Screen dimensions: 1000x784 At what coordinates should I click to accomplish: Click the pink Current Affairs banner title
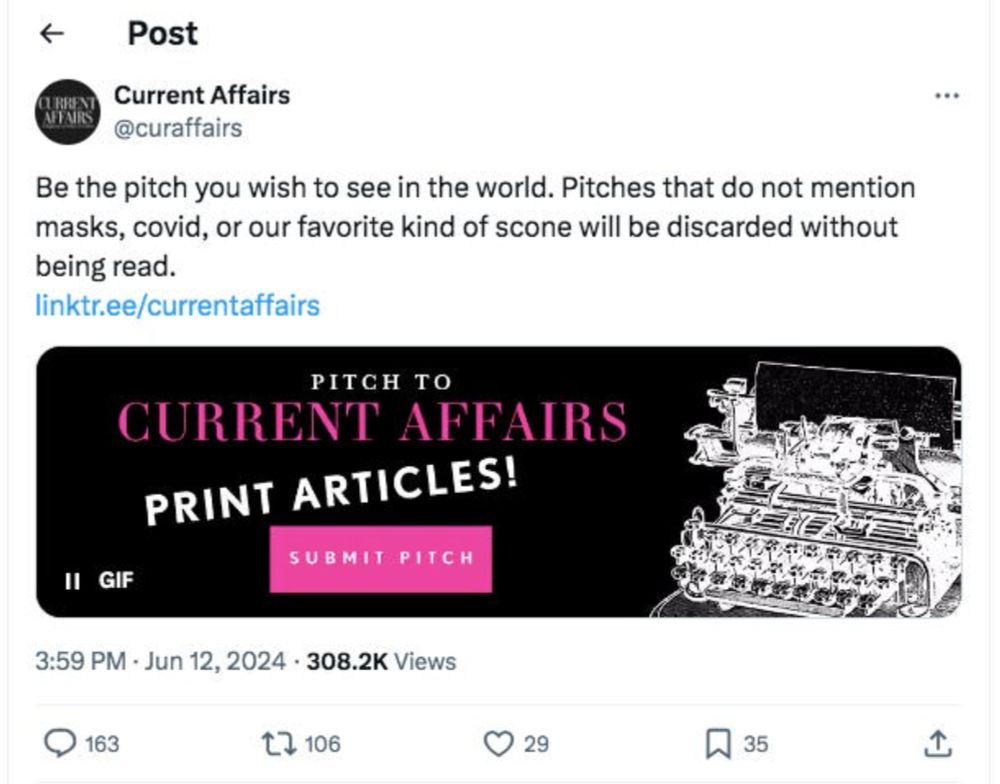pos(372,421)
